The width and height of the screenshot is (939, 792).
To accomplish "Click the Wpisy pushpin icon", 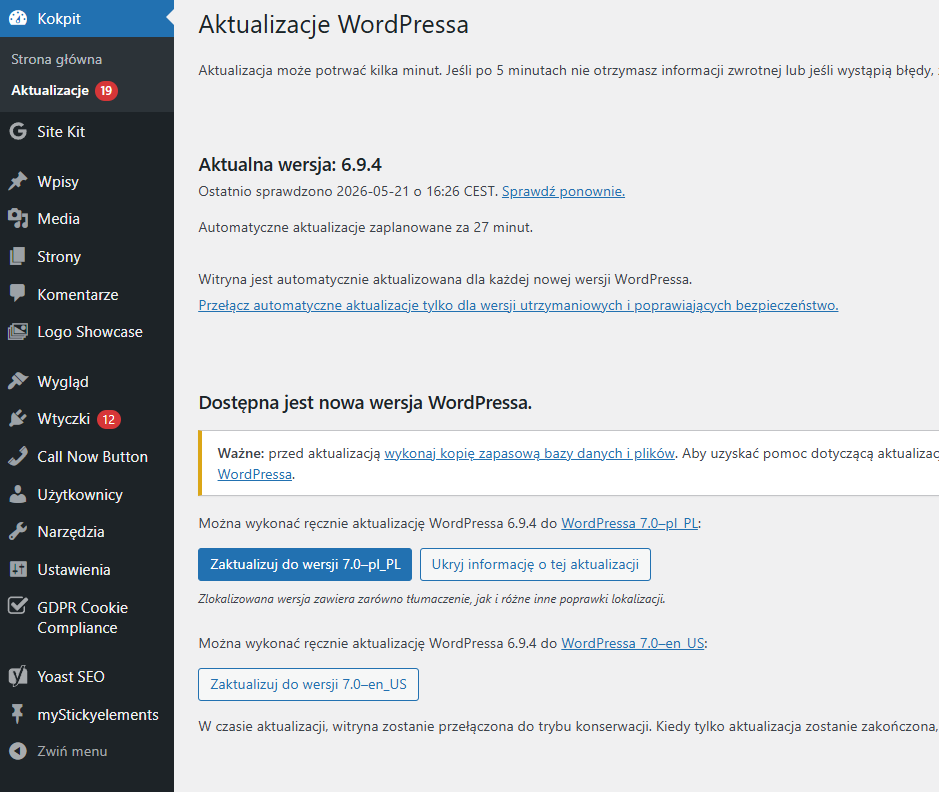I will tap(18, 181).
